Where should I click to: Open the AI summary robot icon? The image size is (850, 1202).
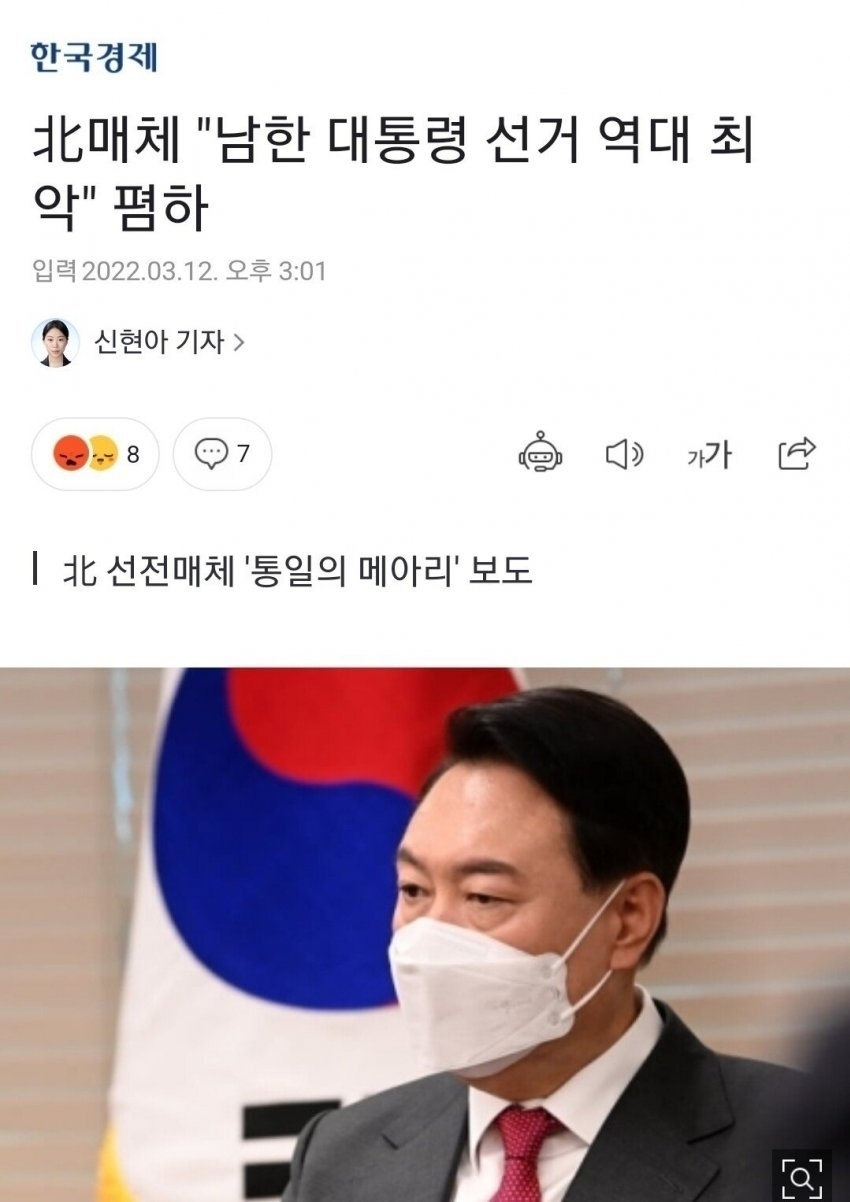coord(540,454)
